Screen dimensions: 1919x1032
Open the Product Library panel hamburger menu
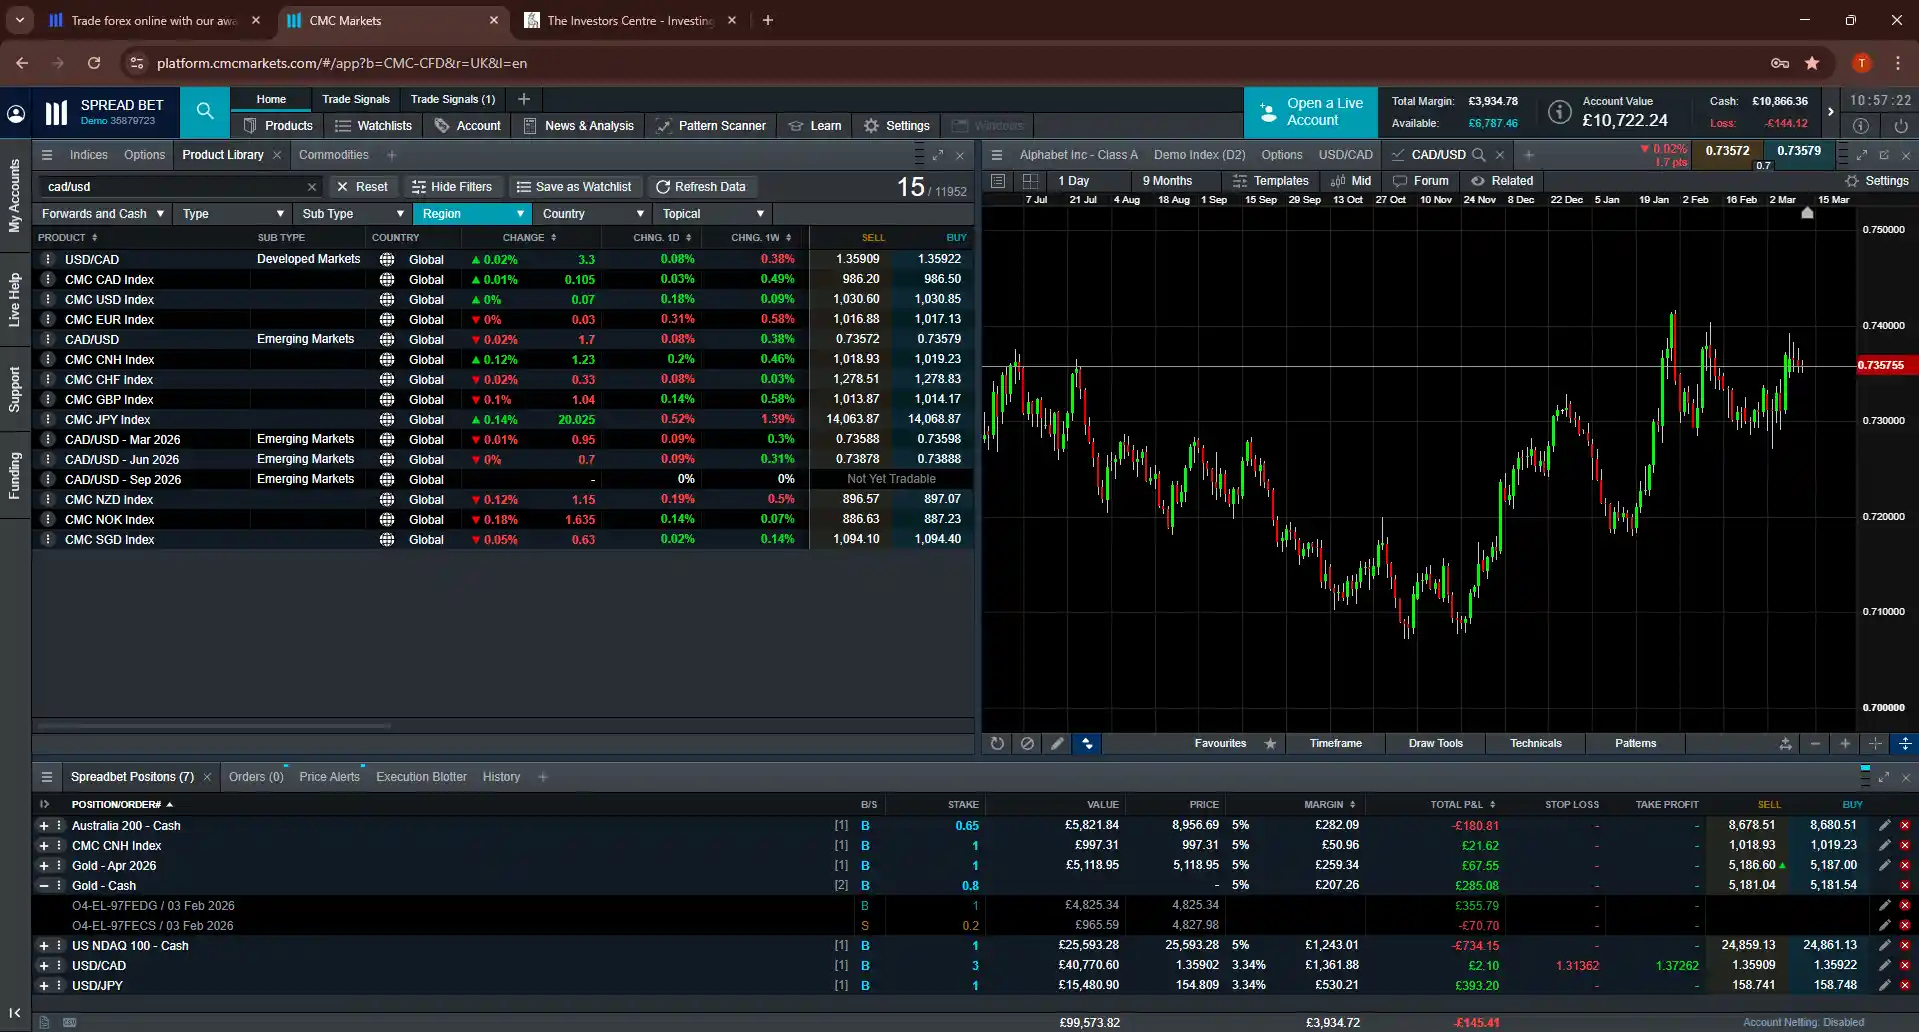tap(47, 155)
